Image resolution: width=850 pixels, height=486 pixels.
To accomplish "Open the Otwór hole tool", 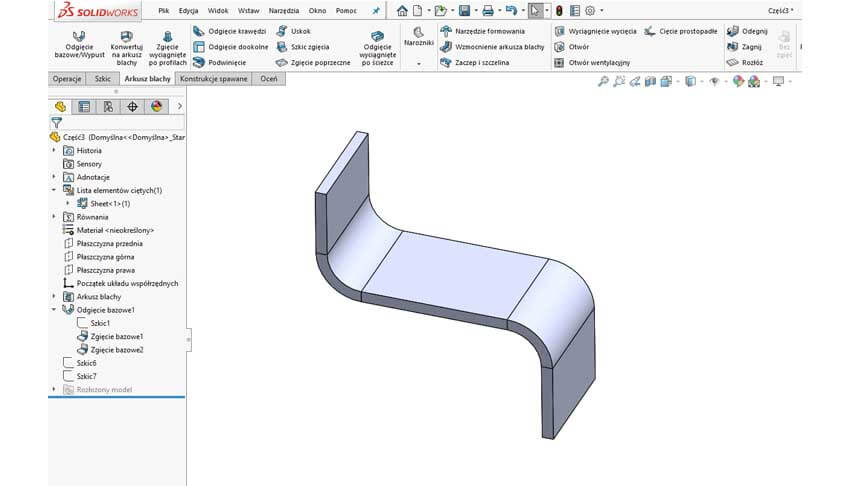I will click(571, 47).
